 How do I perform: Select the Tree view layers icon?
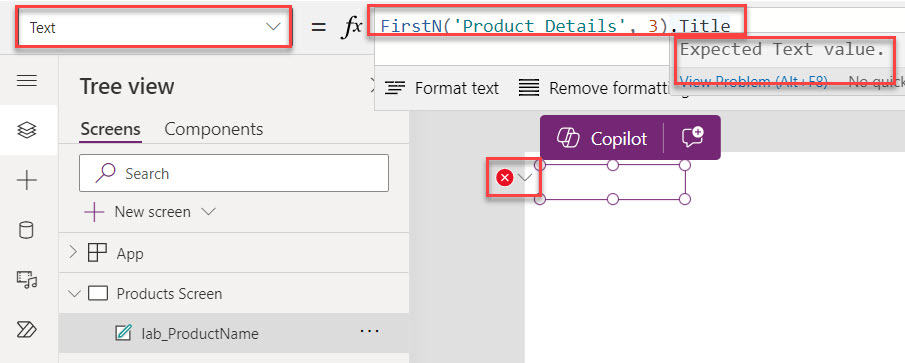tap(27, 130)
